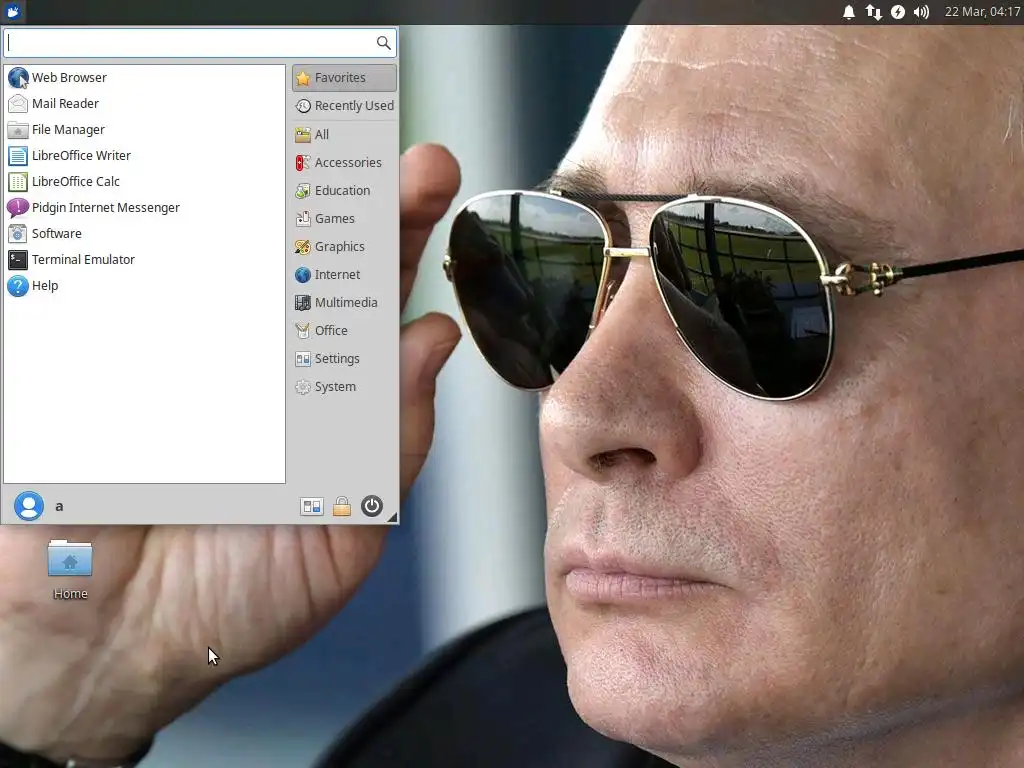Open the notifications bell in panel
Viewport: 1024px width, 768px height.
848,12
